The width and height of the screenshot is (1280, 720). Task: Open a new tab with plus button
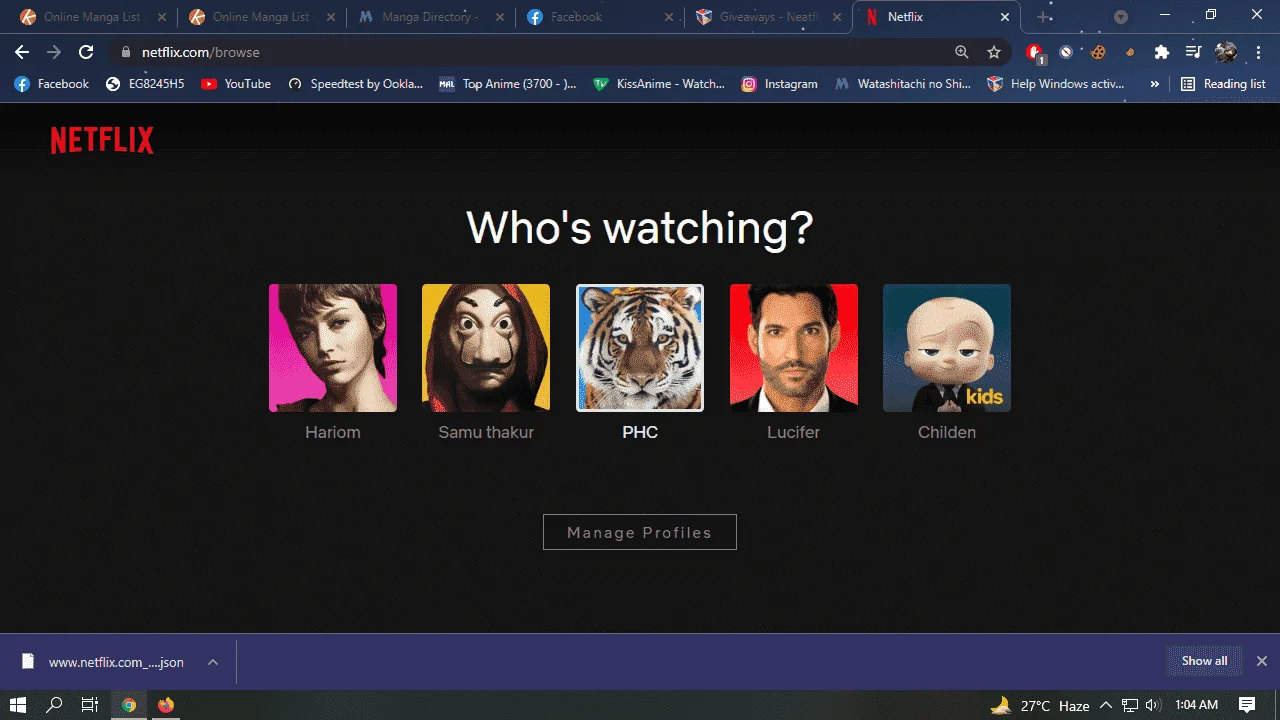[1045, 17]
